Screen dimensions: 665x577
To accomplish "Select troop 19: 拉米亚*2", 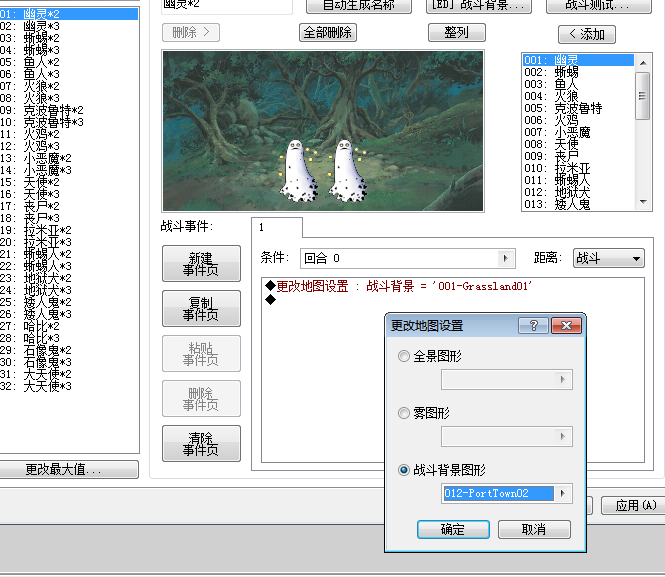I will pyautogui.click(x=69, y=230).
